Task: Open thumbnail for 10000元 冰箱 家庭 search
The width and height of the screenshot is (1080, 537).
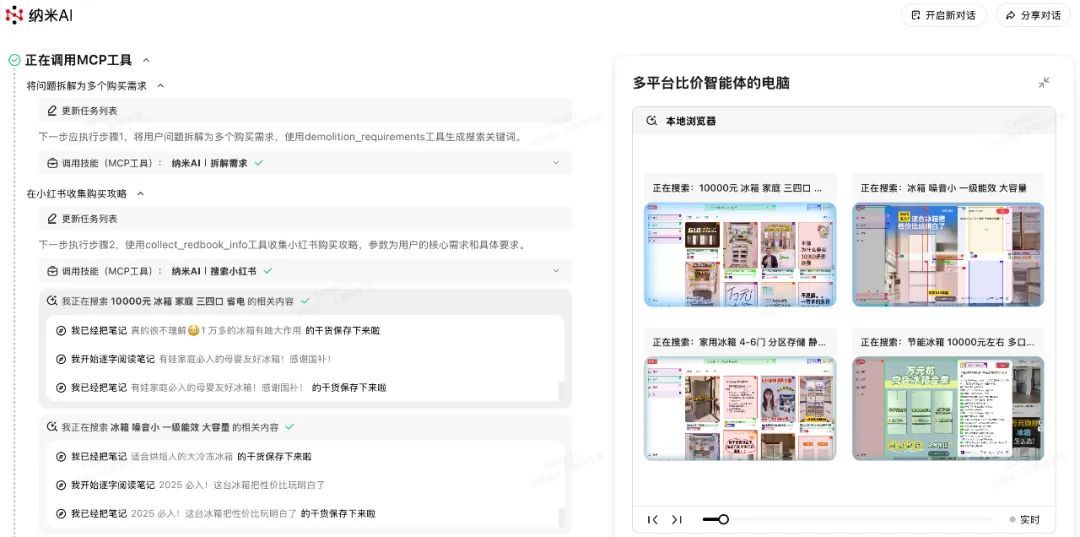Action: (740, 254)
